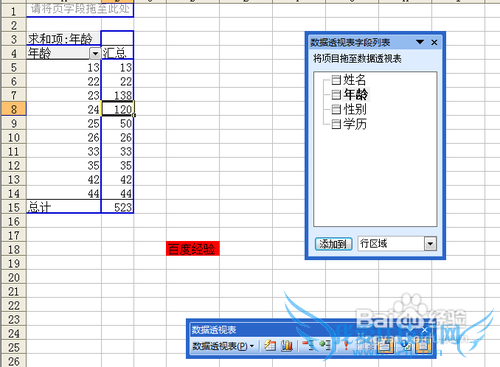
Task: Select the cell showing 138
Action: point(117,95)
